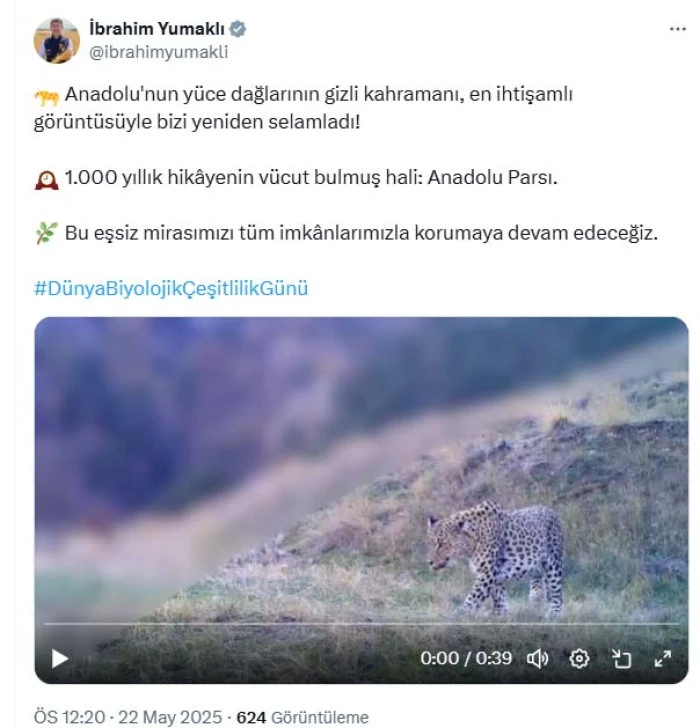Seek along the video progress bar

tap(361, 624)
